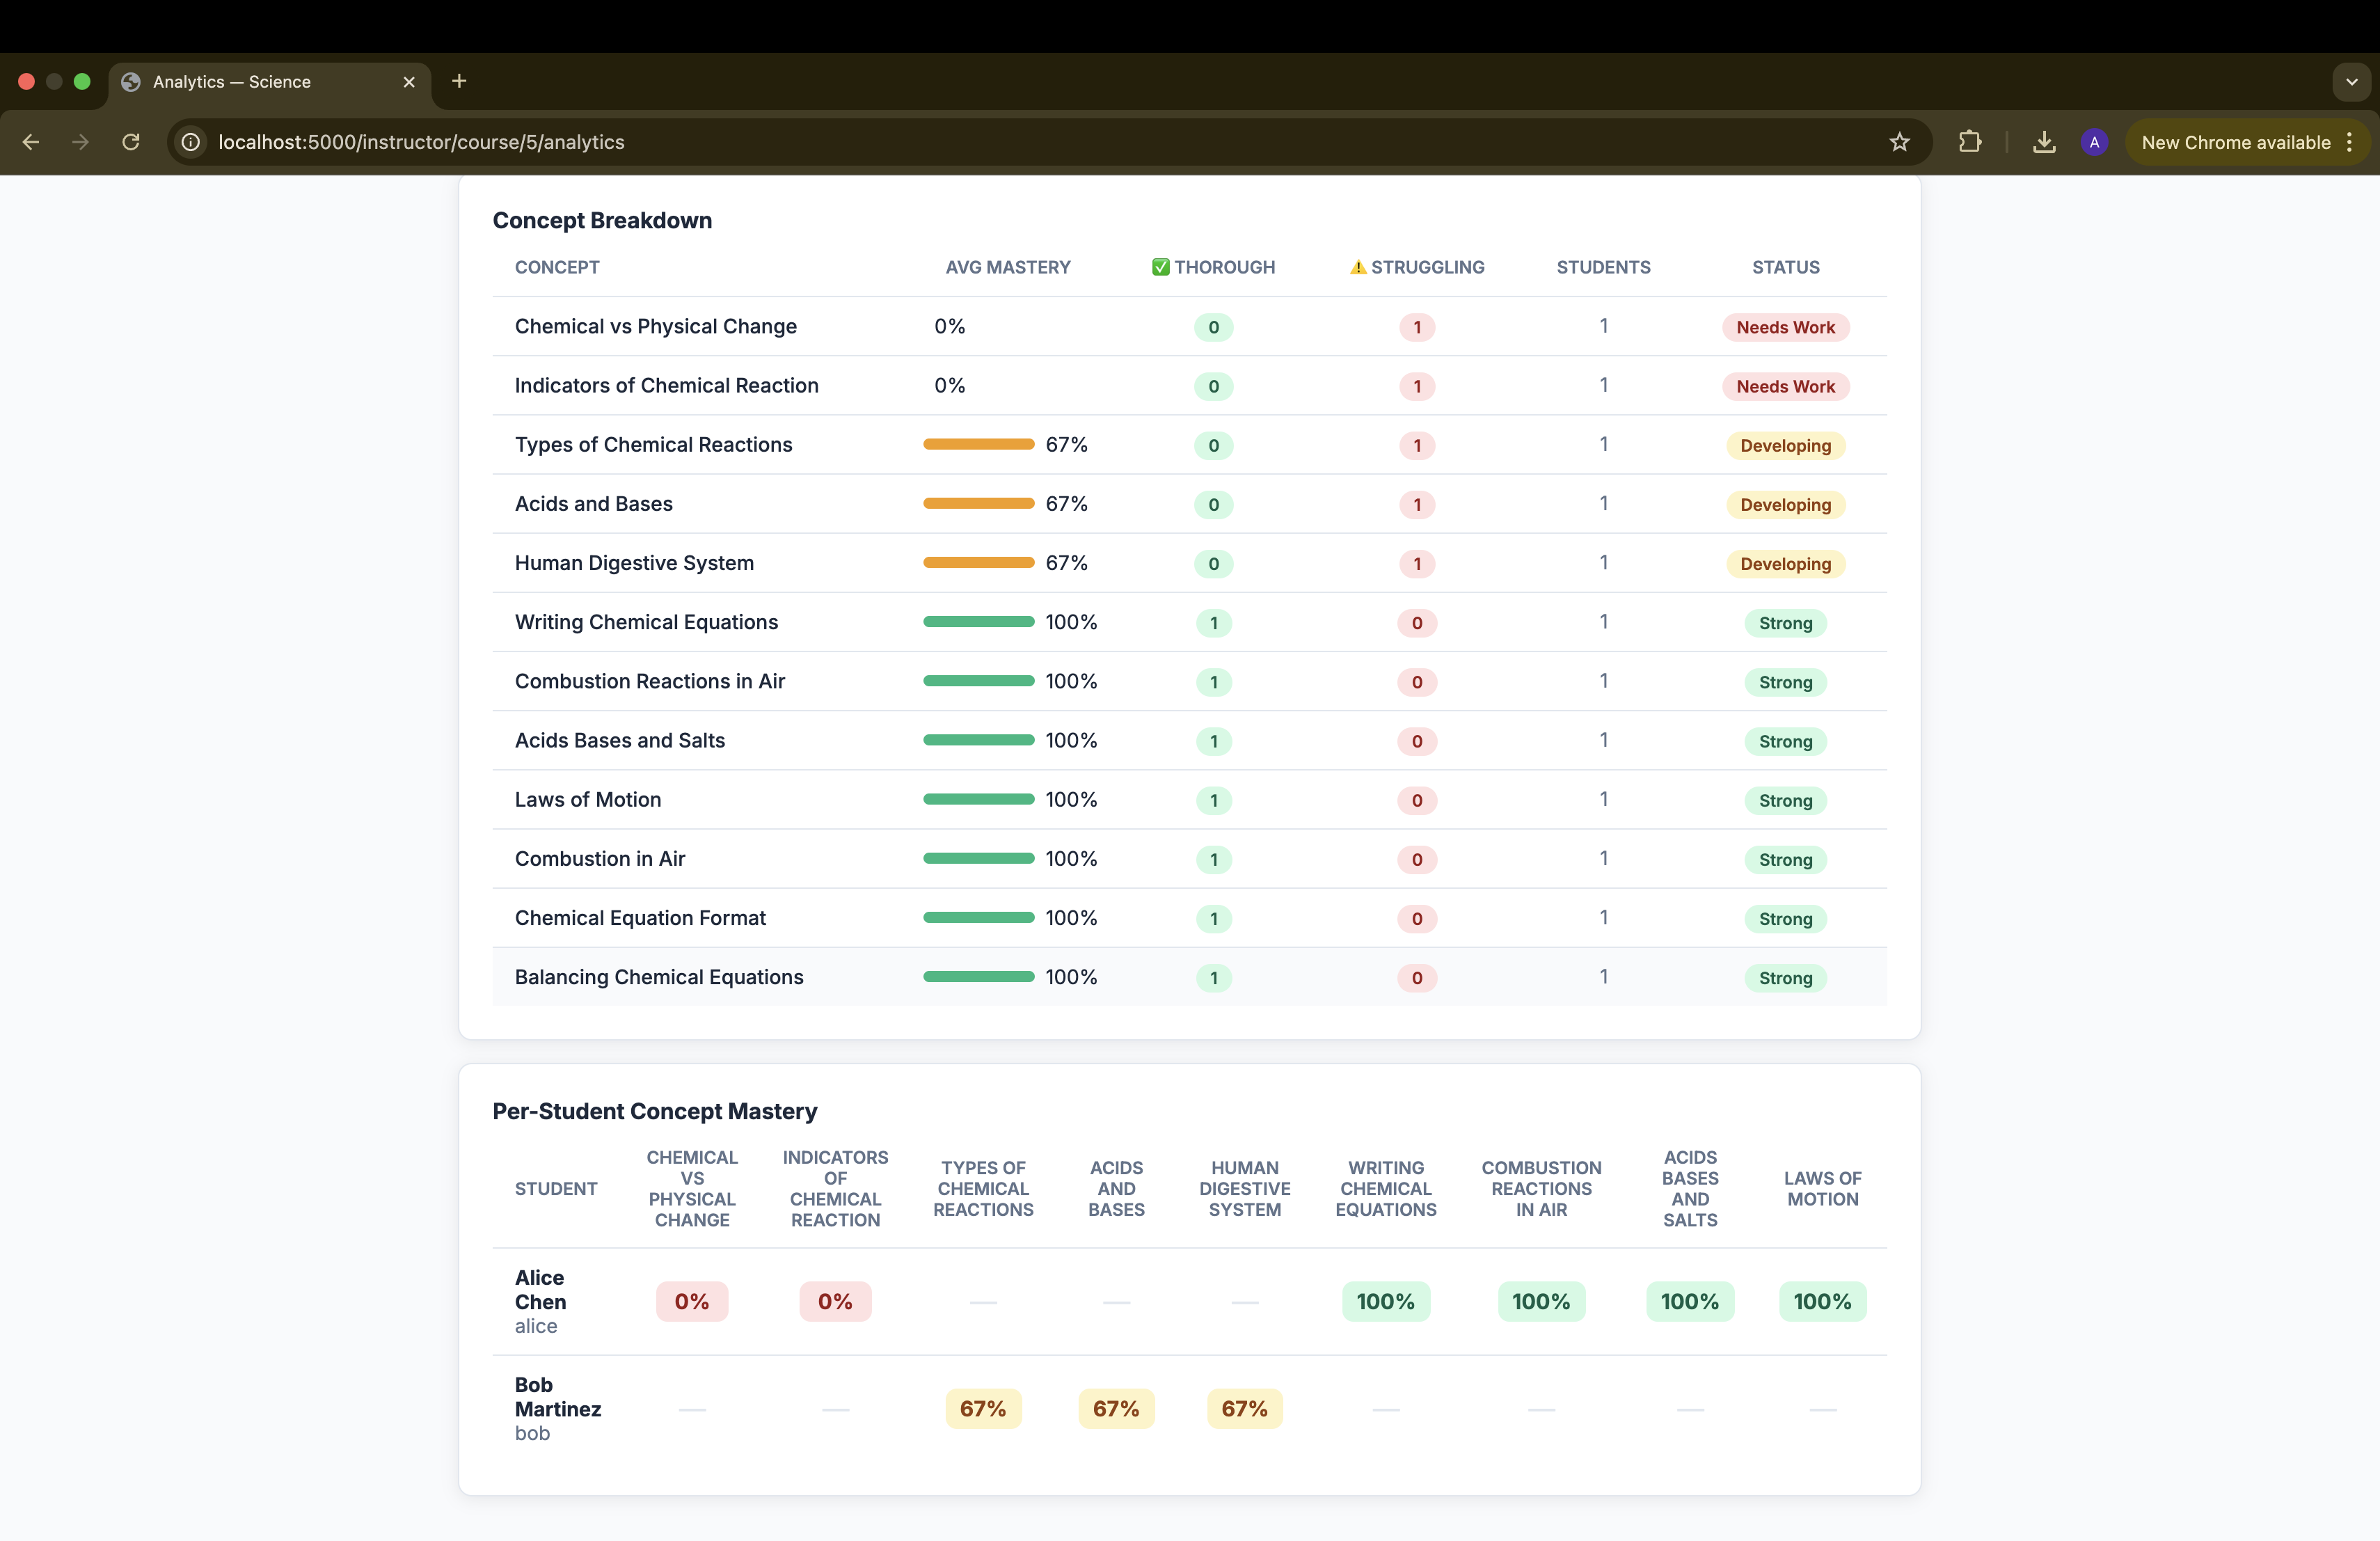The image size is (2380, 1541).
Task: Open the Chrome extensions puzzle icon
Action: 1969,142
